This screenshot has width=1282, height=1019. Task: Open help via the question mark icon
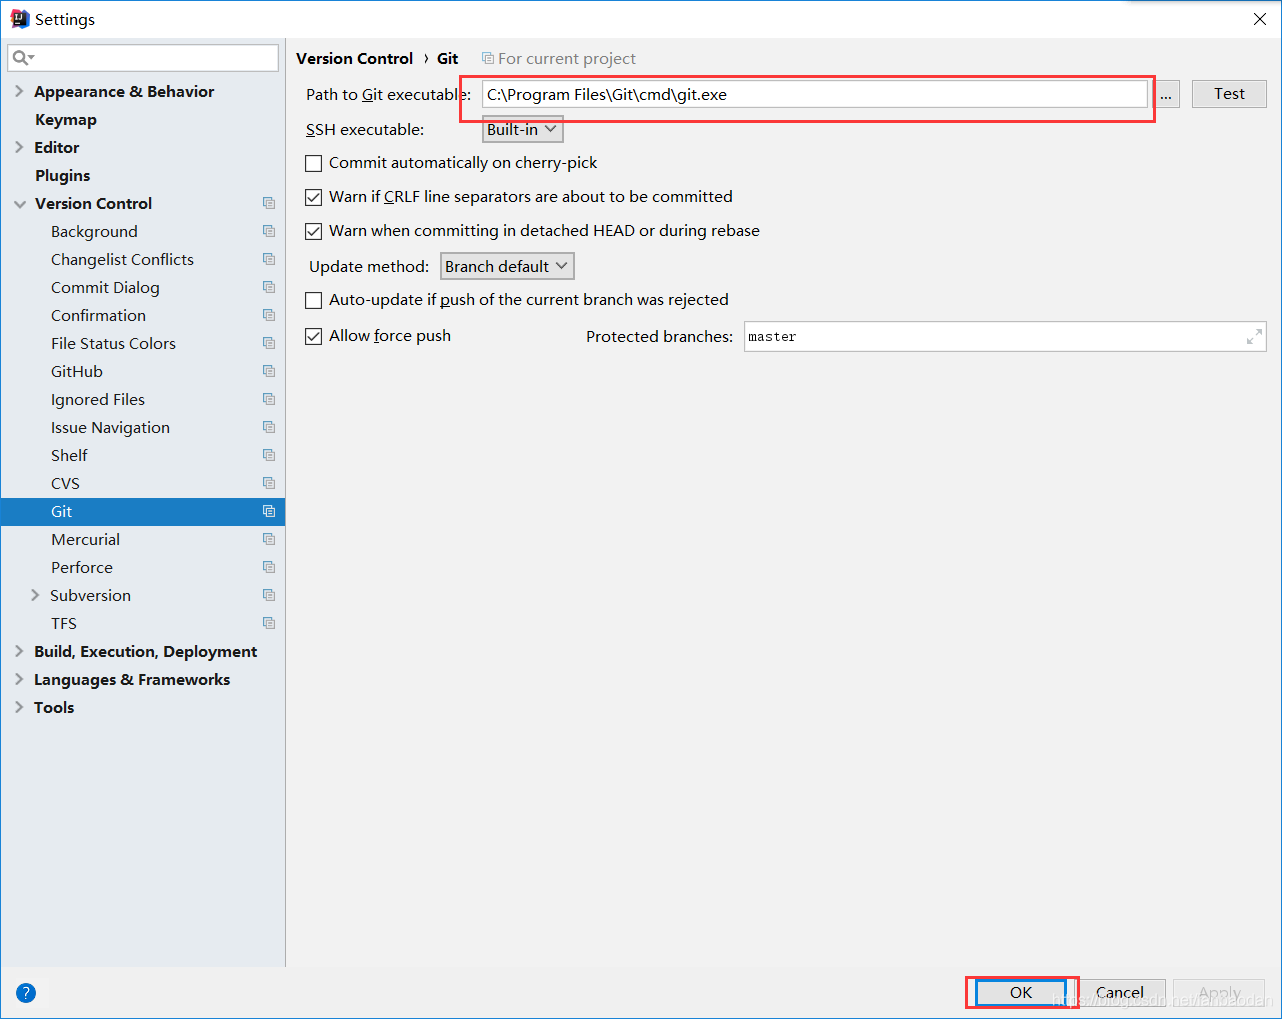point(26,993)
